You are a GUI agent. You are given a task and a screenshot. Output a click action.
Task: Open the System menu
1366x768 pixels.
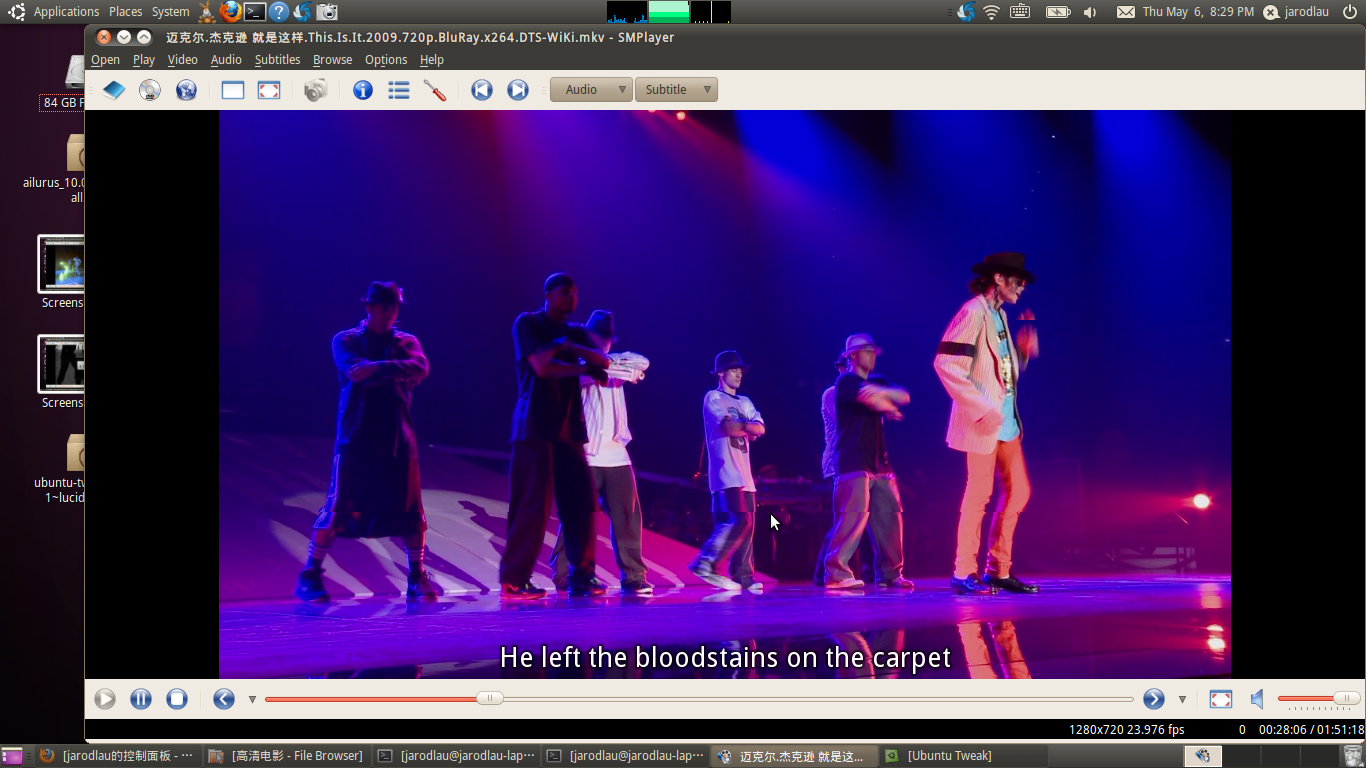(x=171, y=12)
